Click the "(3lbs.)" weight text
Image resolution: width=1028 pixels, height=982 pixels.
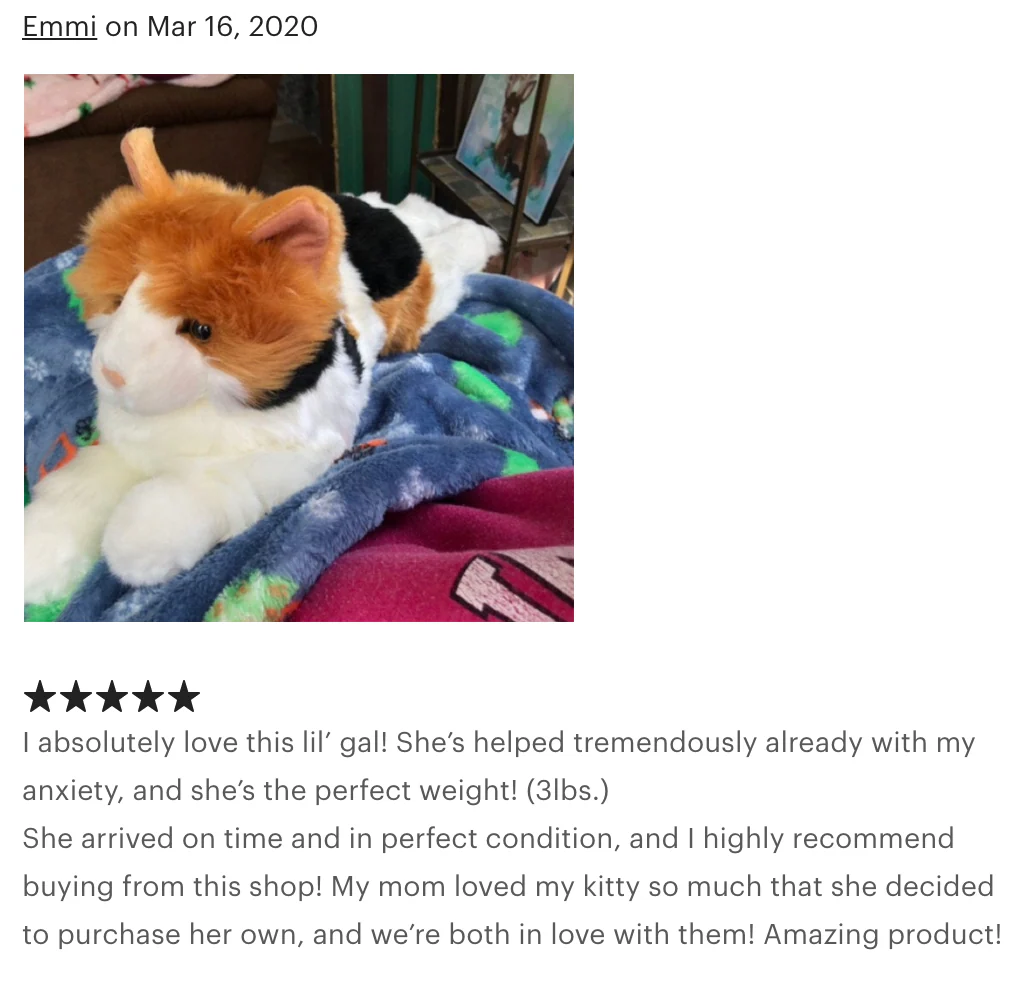coord(568,791)
